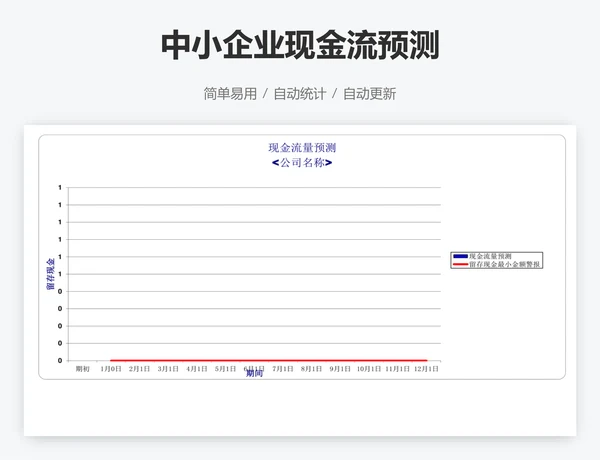The height and width of the screenshot is (460, 600).
Task: Select legend entry 现金流量预测
Action: click(490, 256)
